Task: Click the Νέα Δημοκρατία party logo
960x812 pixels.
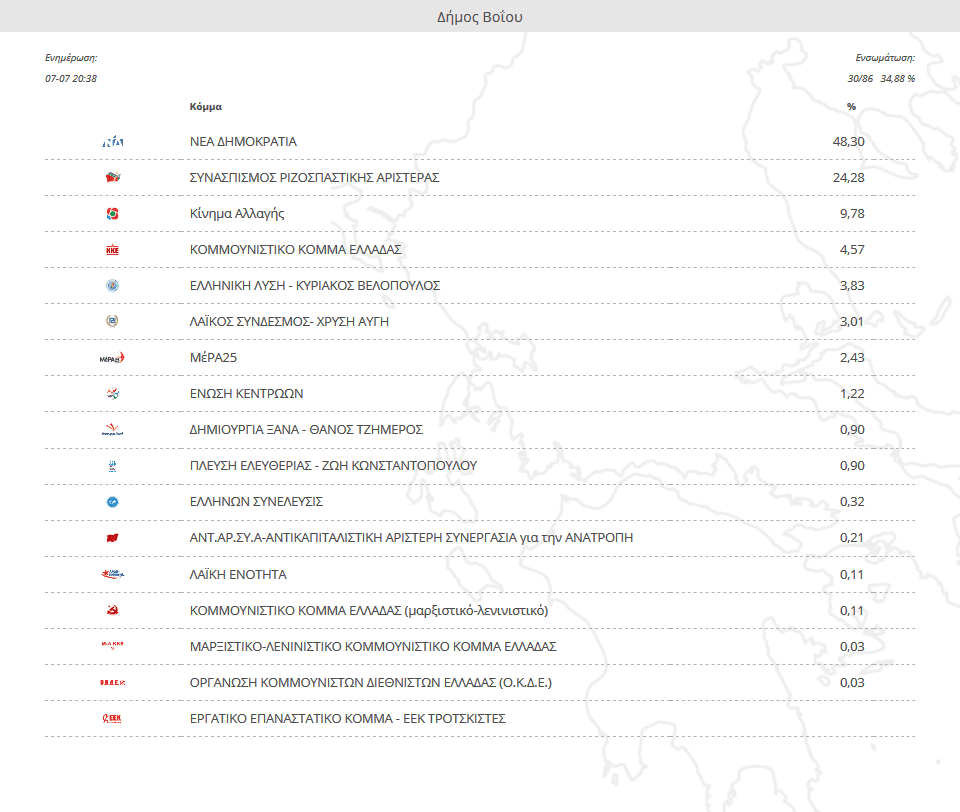Action: [x=113, y=142]
